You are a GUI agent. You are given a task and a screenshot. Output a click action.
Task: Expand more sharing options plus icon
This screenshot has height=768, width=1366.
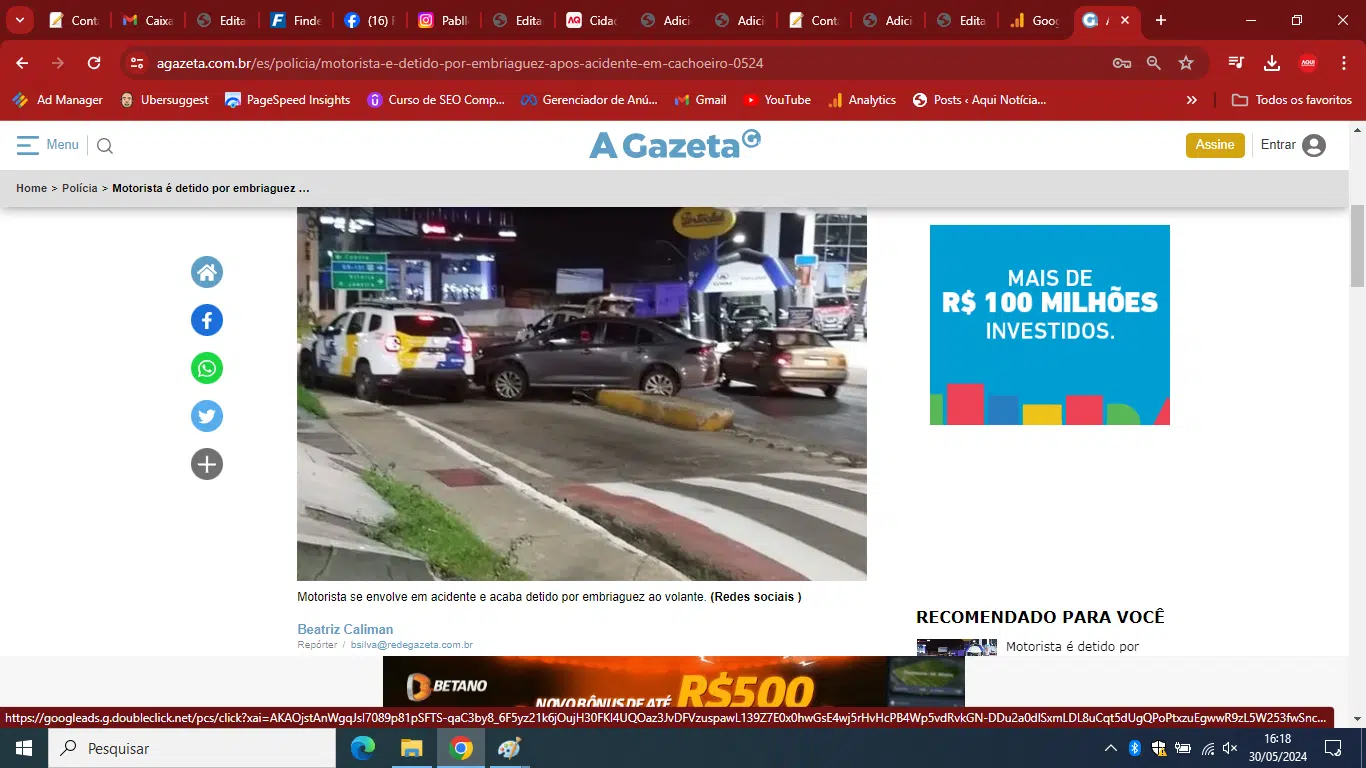[207, 464]
